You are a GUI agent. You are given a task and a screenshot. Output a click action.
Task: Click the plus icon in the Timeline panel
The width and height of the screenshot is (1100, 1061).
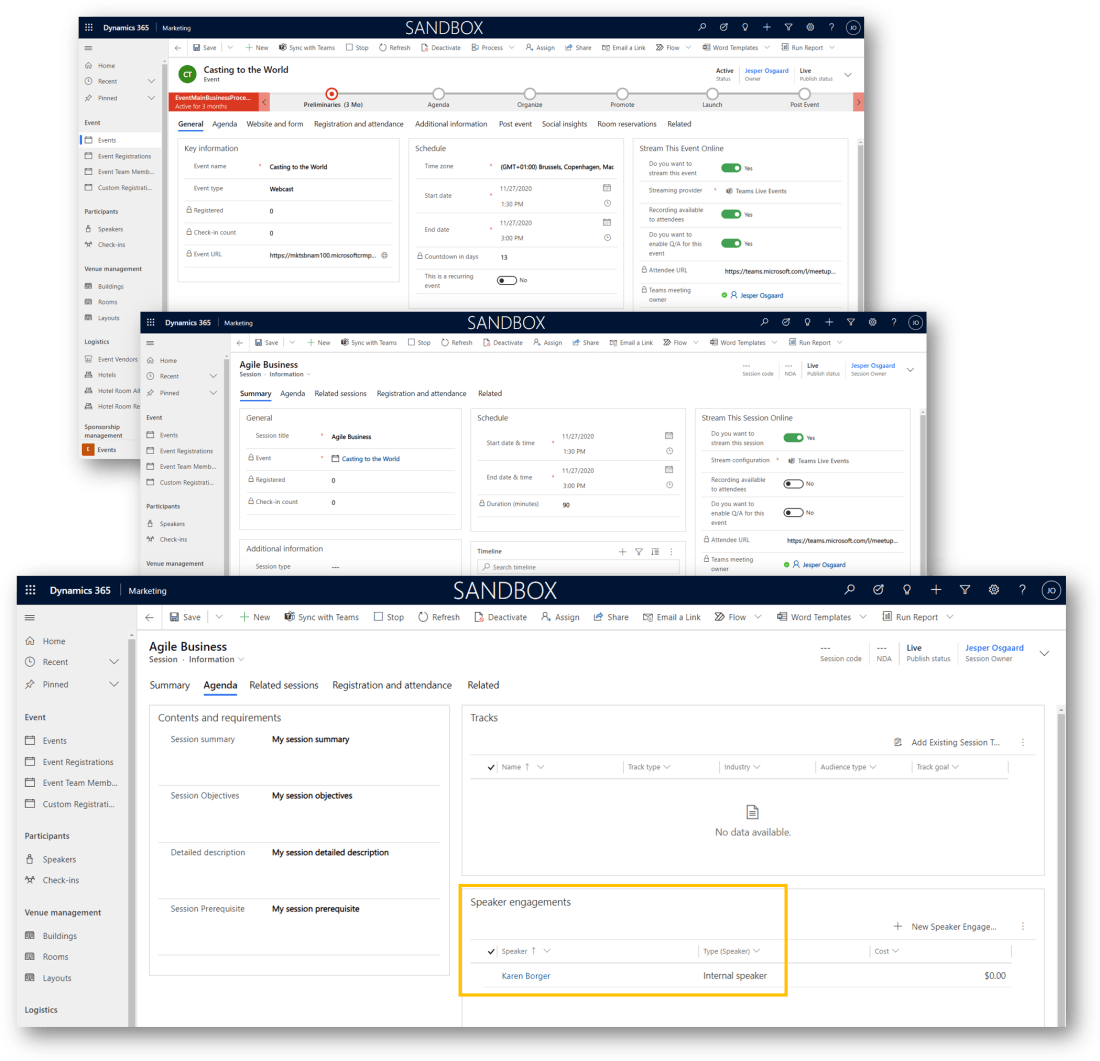[x=622, y=551]
